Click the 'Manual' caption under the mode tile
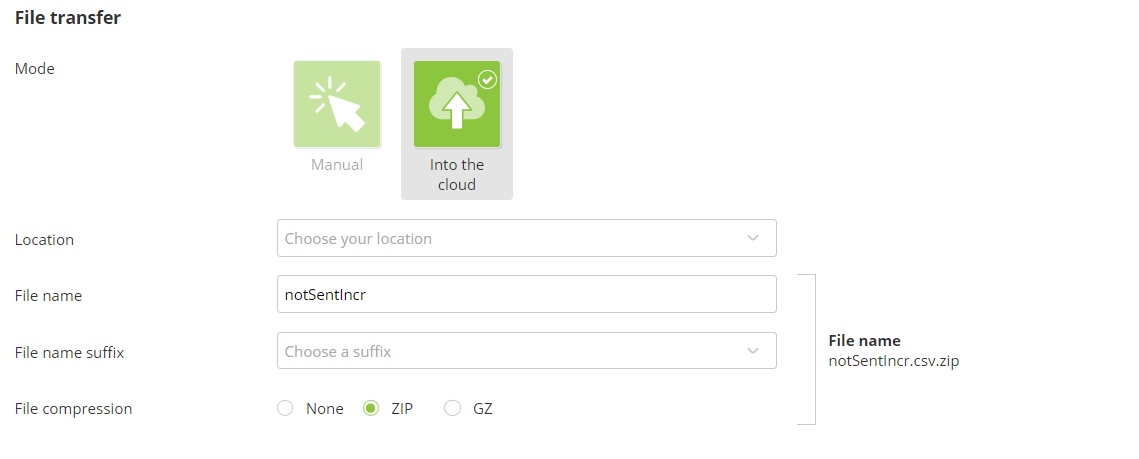 [x=337, y=164]
